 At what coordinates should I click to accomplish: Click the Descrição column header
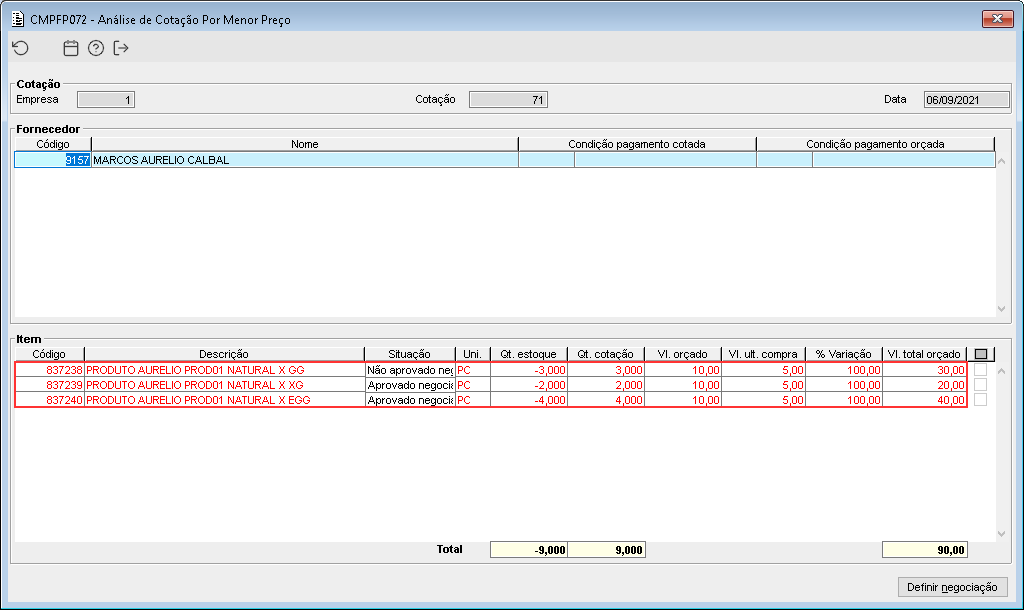[x=224, y=354]
